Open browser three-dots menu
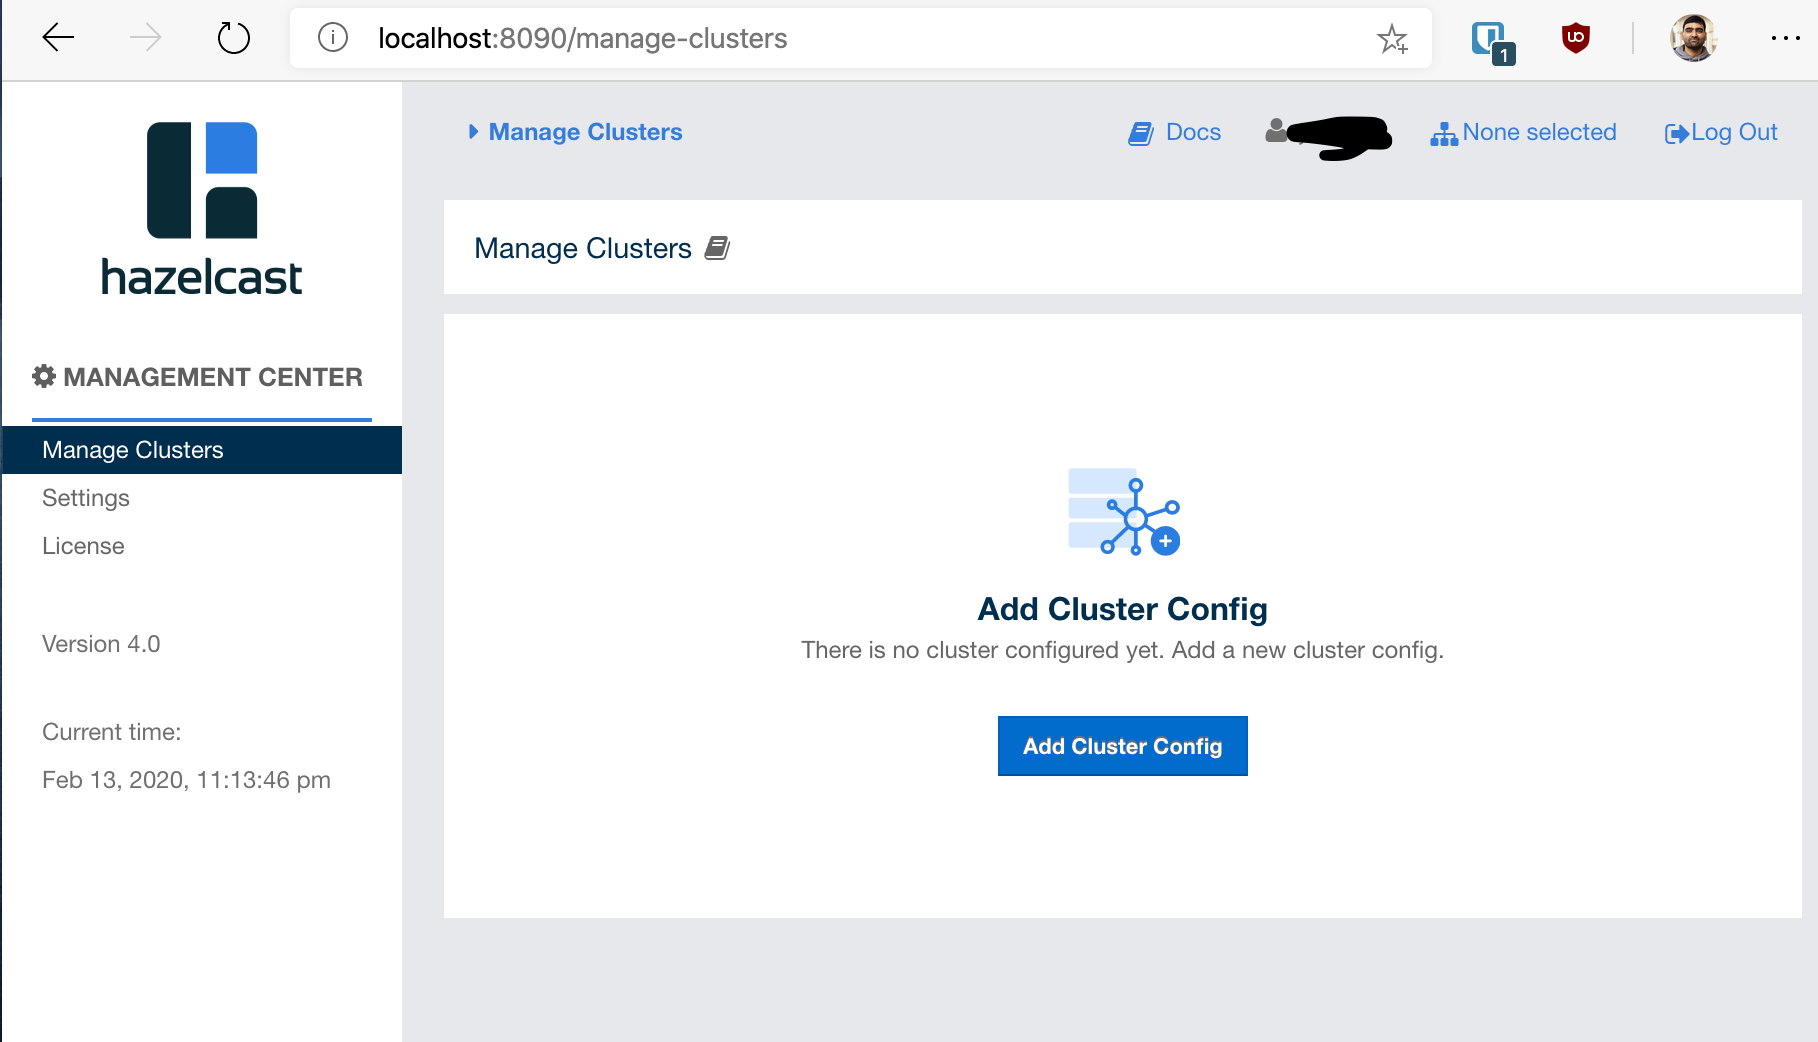The height and width of the screenshot is (1042, 1818). pos(1785,38)
